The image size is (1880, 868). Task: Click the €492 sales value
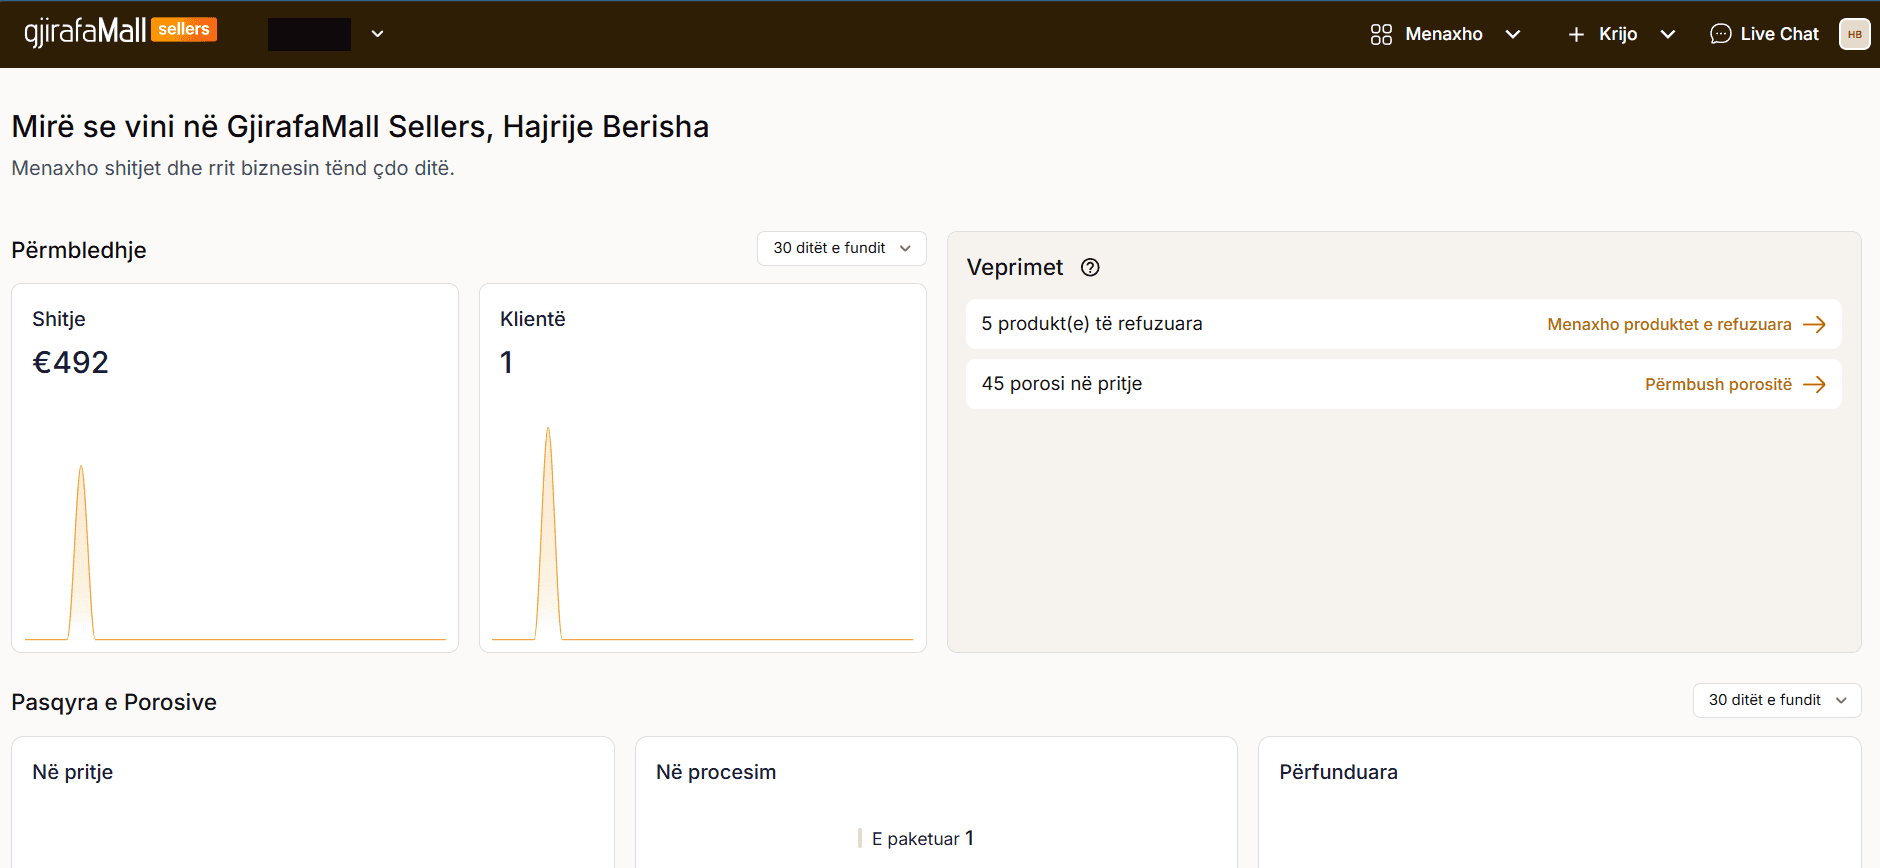coord(70,362)
